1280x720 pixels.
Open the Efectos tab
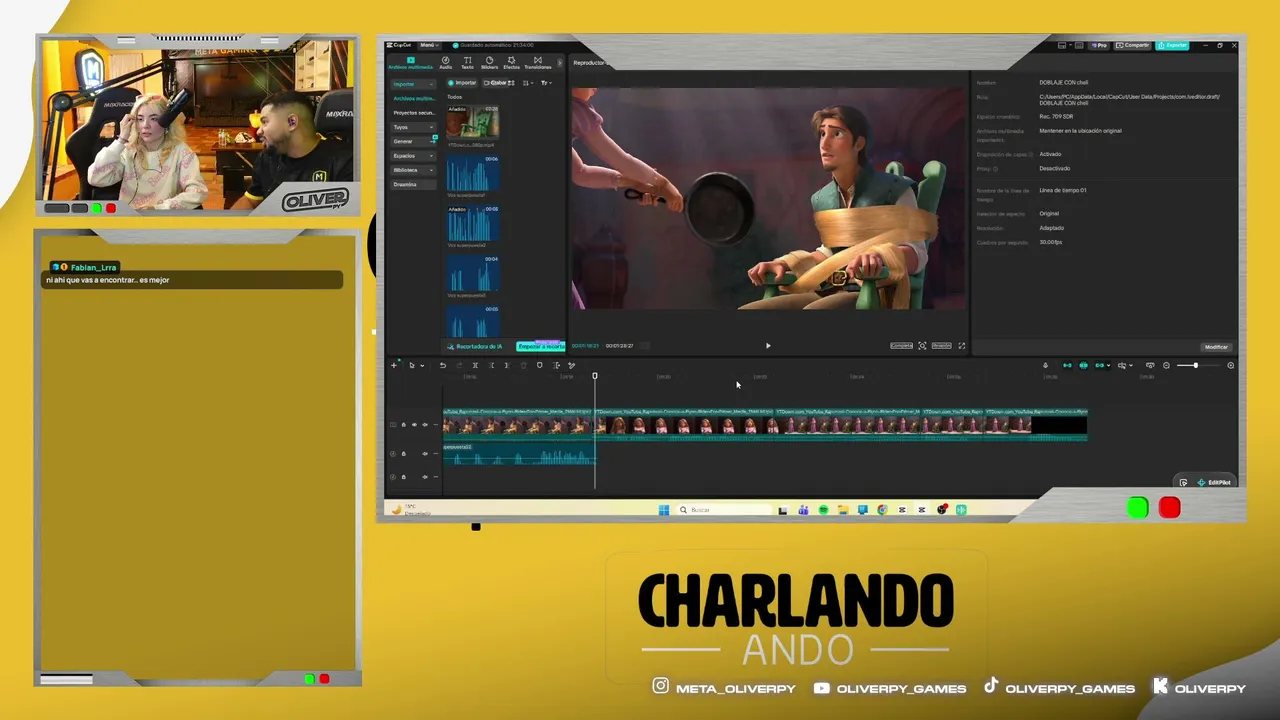[511, 62]
